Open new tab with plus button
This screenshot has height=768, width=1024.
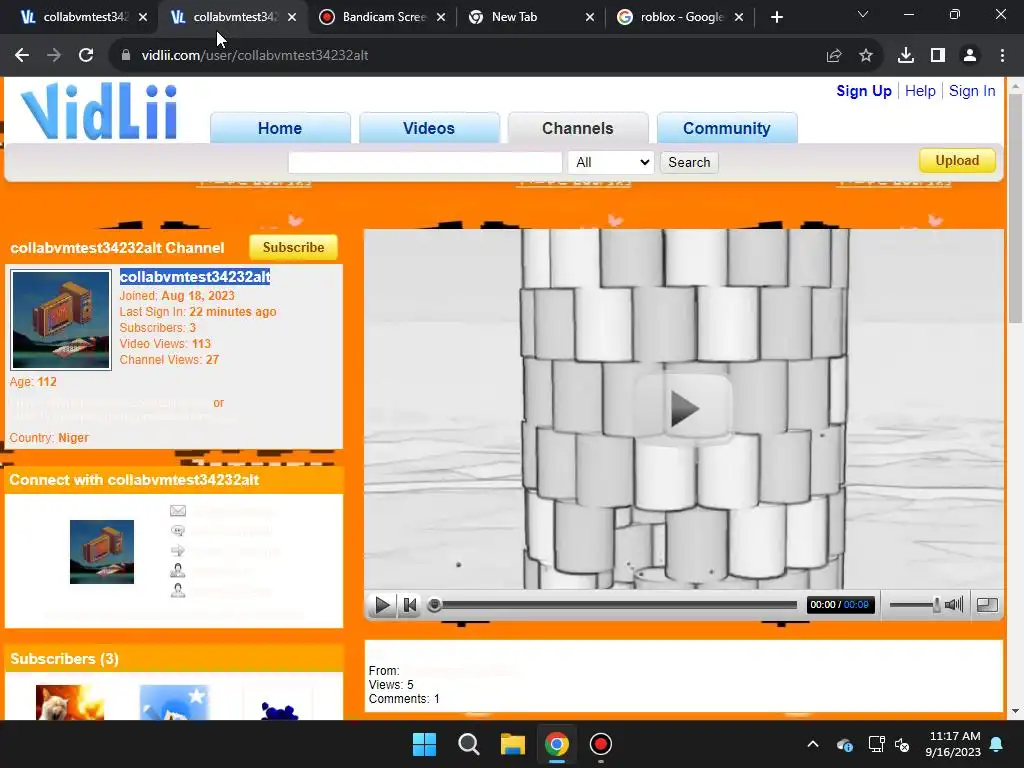[776, 17]
